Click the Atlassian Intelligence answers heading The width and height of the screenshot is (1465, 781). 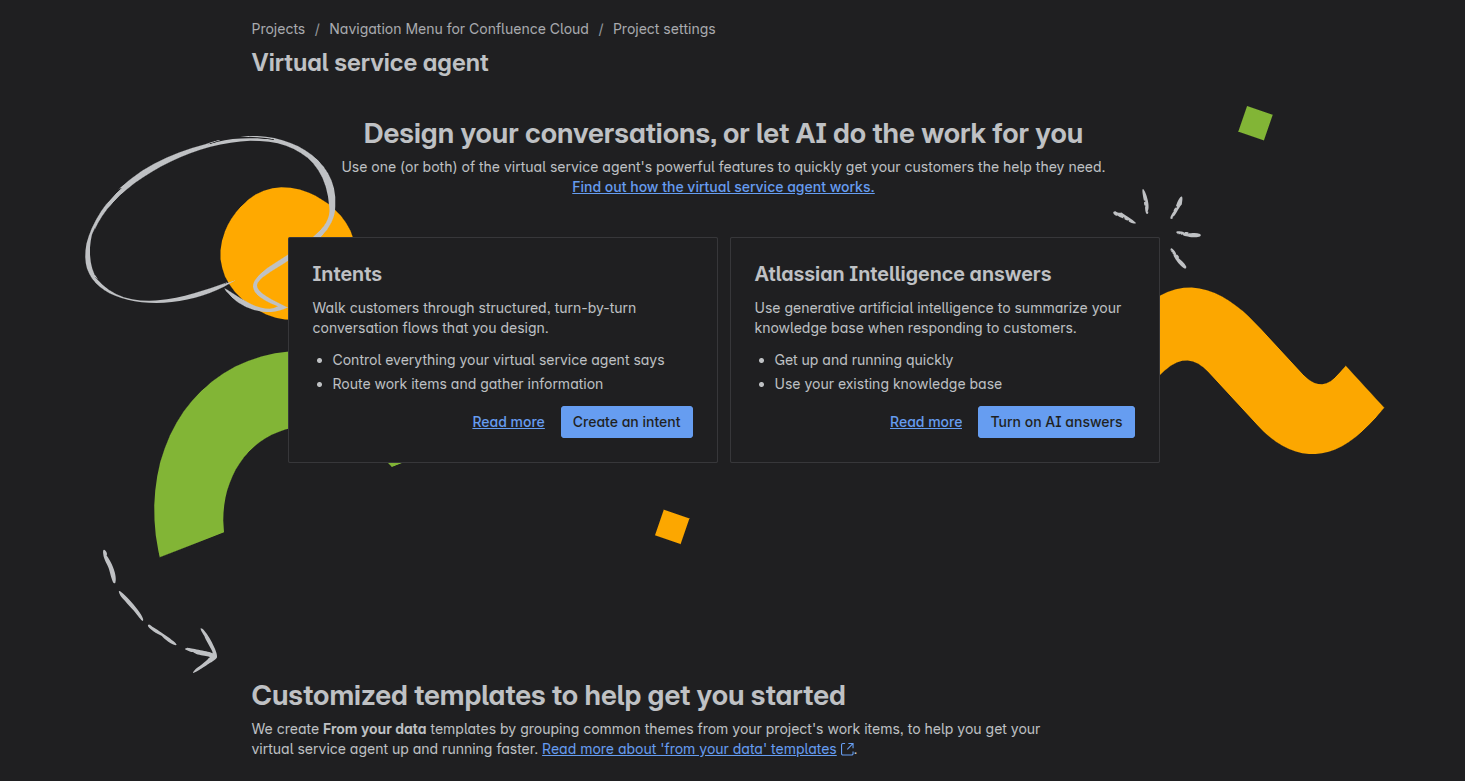(x=903, y=274)
